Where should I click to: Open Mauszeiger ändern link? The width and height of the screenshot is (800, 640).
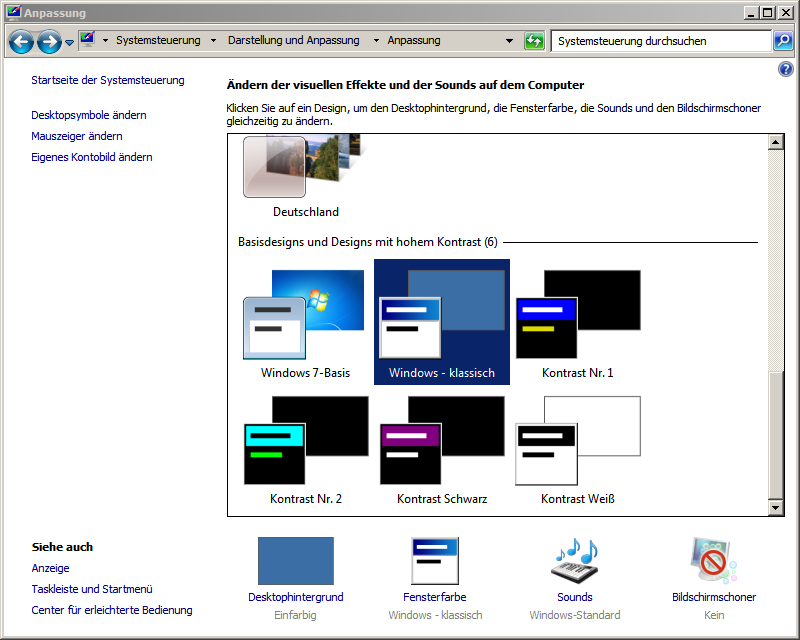[77, 136]
